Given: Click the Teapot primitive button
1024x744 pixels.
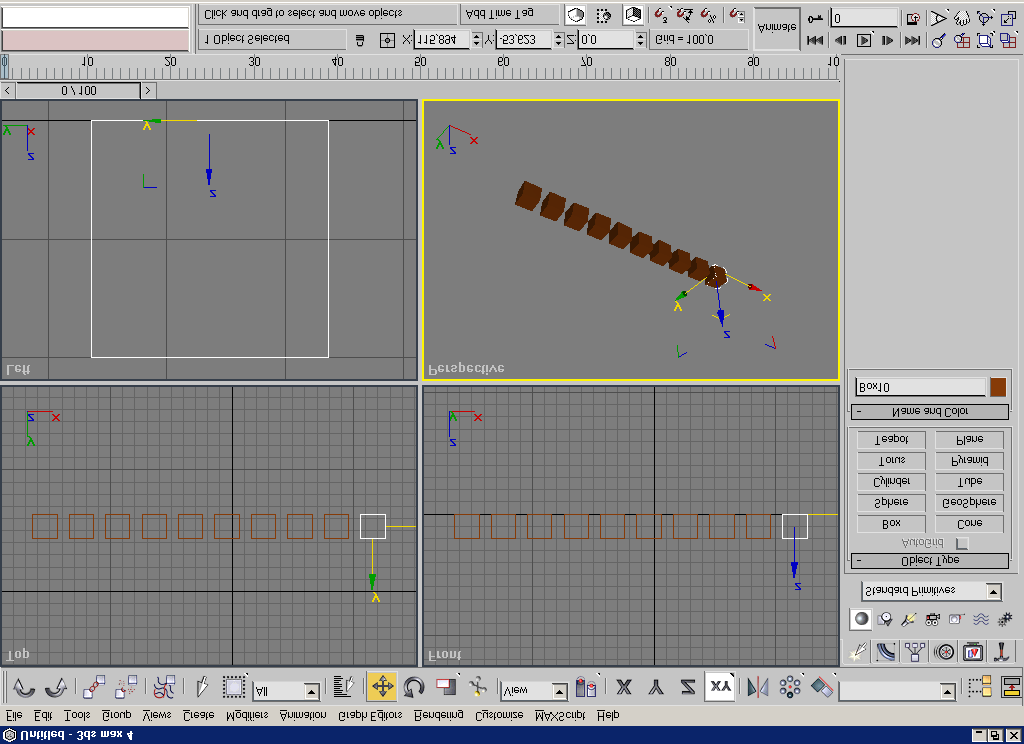Looking at the screenshot, I should [x=891, y=440].
